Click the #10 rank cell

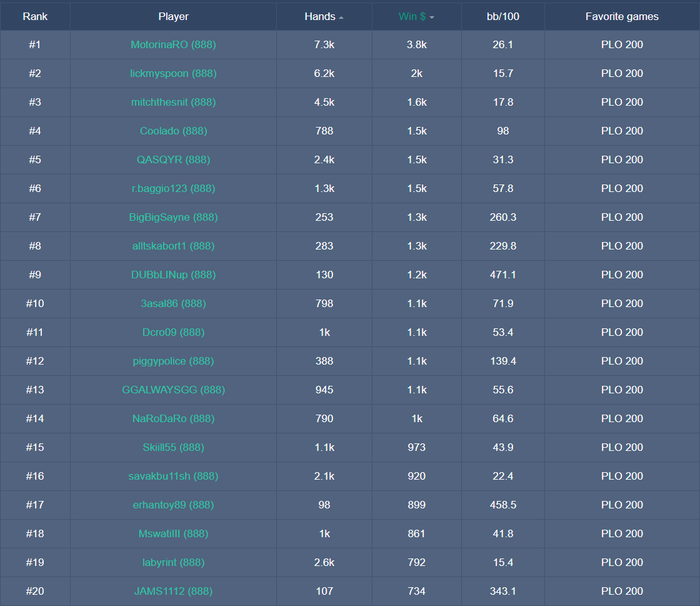(x=35, y=304)
